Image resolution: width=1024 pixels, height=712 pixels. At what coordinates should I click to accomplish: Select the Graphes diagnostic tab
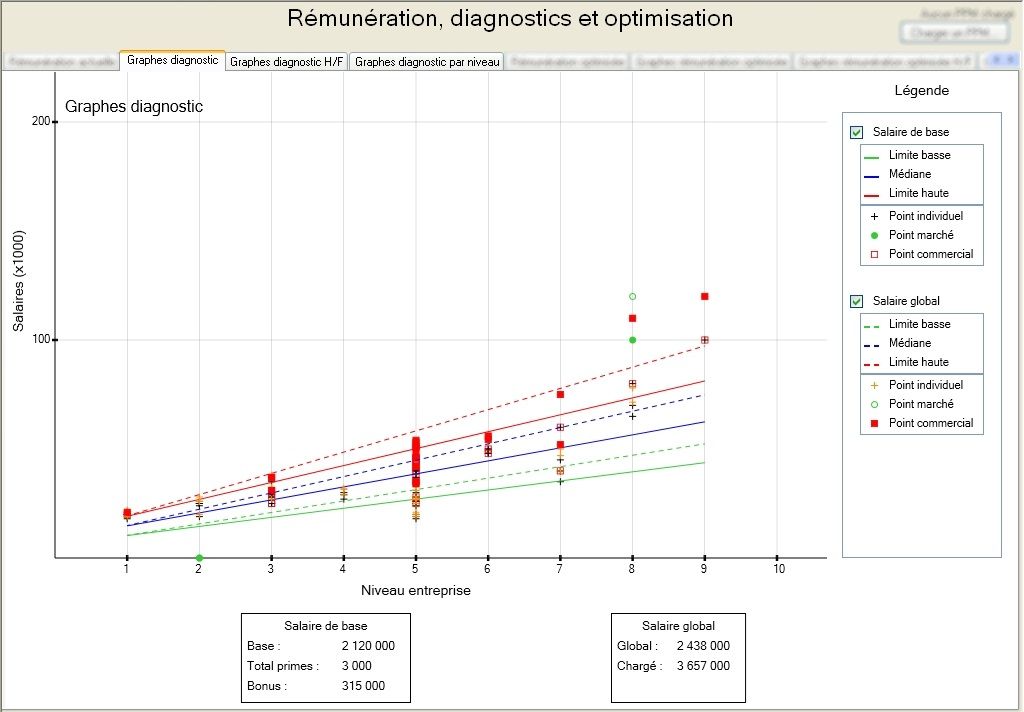(x=172, y=60)
